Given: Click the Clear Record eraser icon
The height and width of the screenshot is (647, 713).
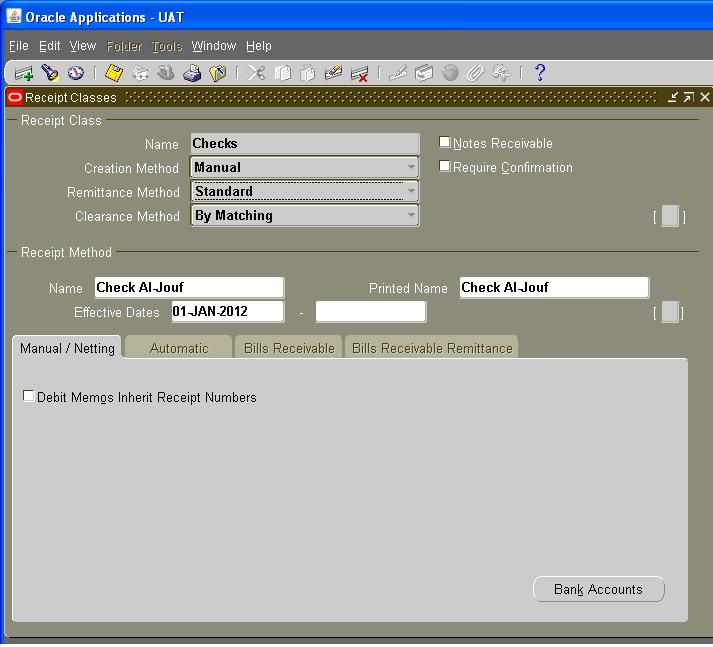Looking at the screenshot, I should tap(333, 73).
